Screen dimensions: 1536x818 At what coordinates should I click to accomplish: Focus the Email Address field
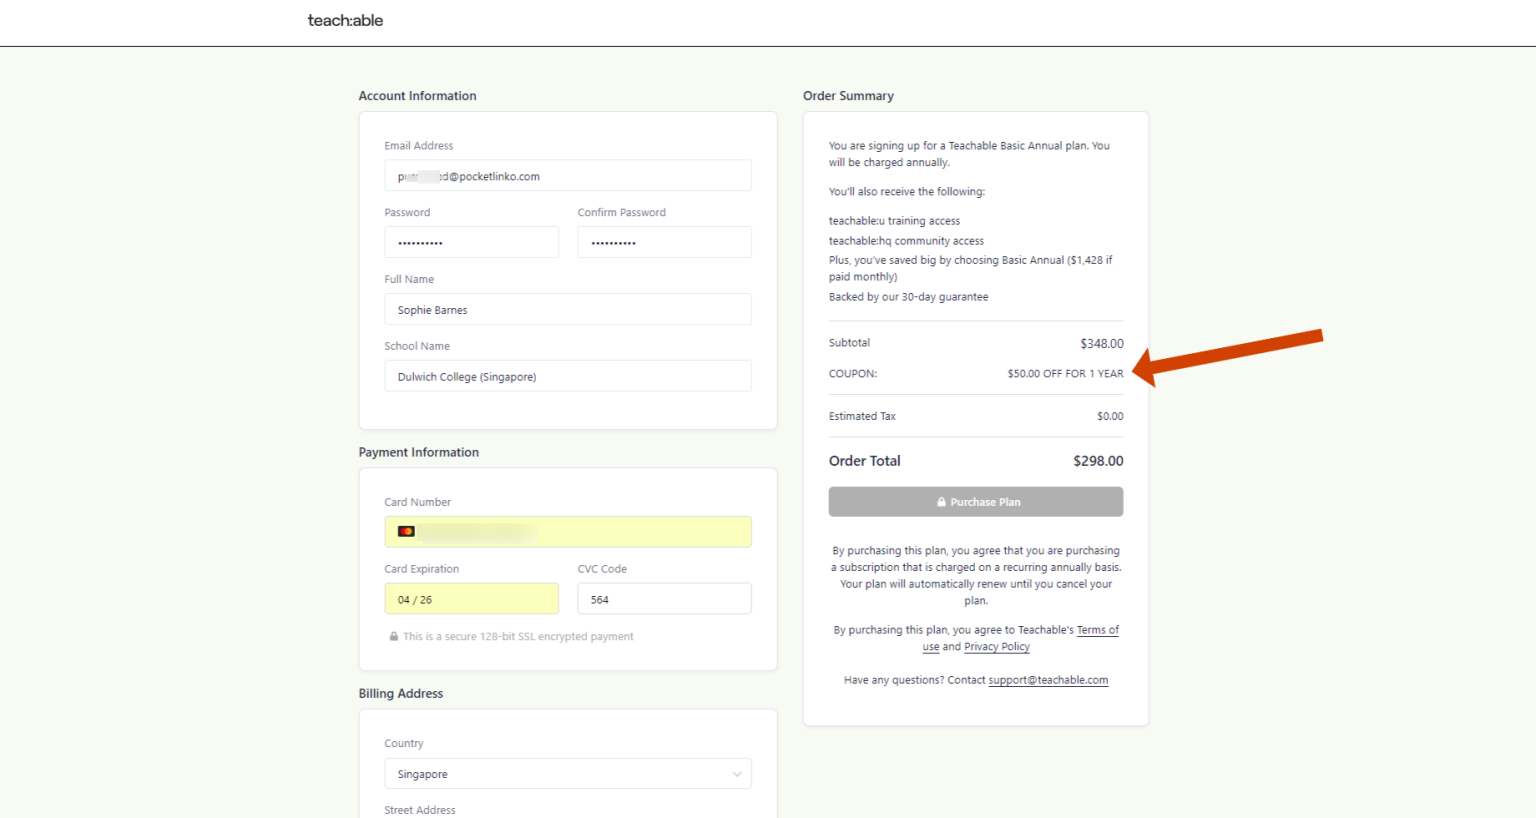pyautogui.click(x=568, y=176)
